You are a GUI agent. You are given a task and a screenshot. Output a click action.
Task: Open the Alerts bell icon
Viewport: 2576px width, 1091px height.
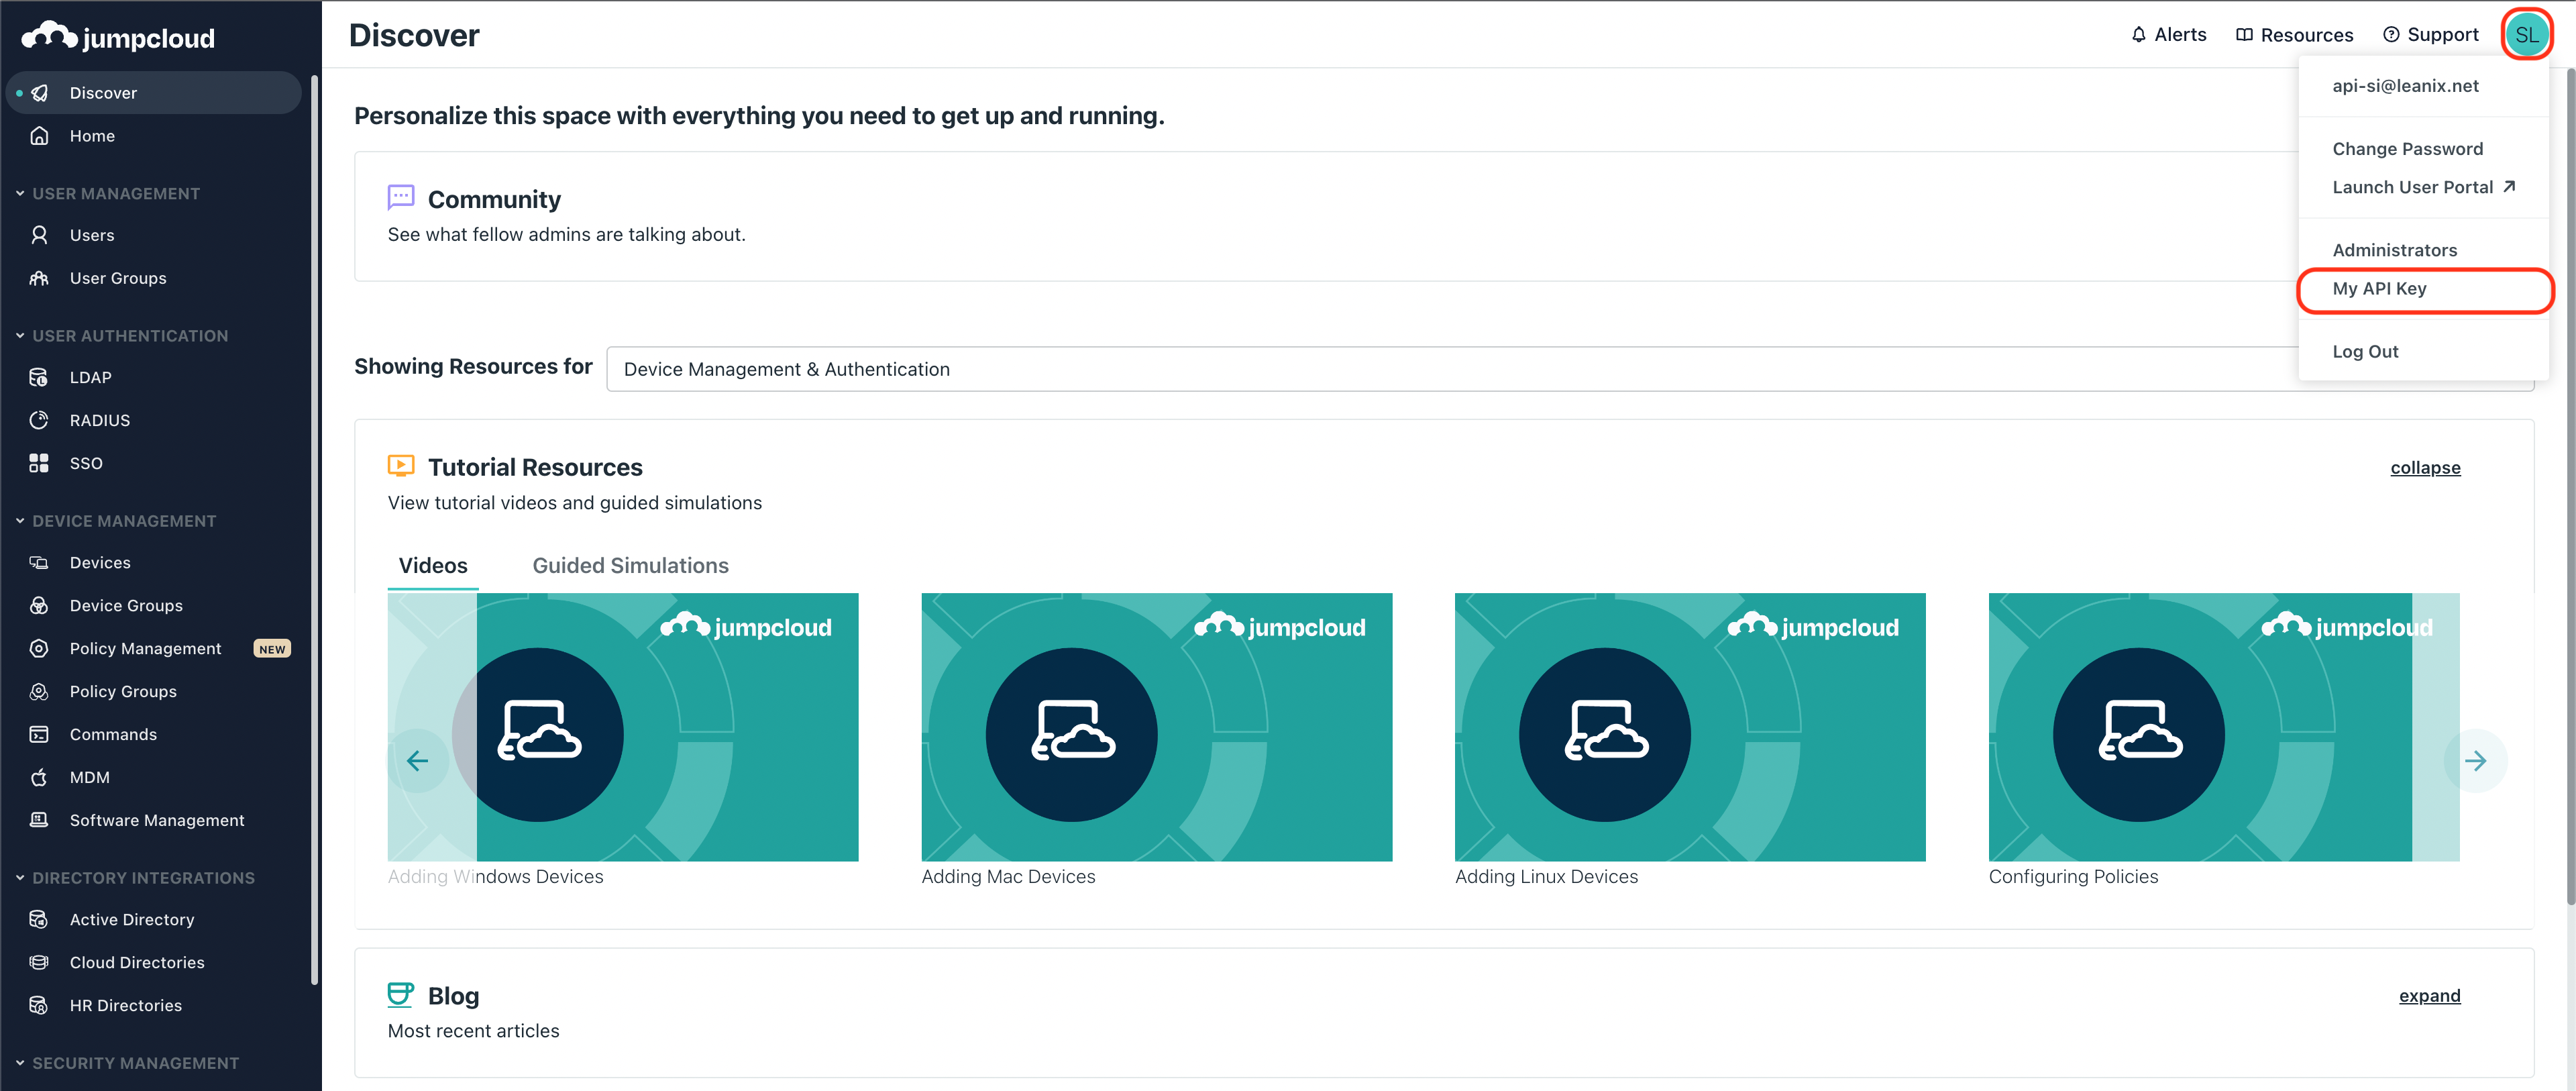(x=2138, y=35)
